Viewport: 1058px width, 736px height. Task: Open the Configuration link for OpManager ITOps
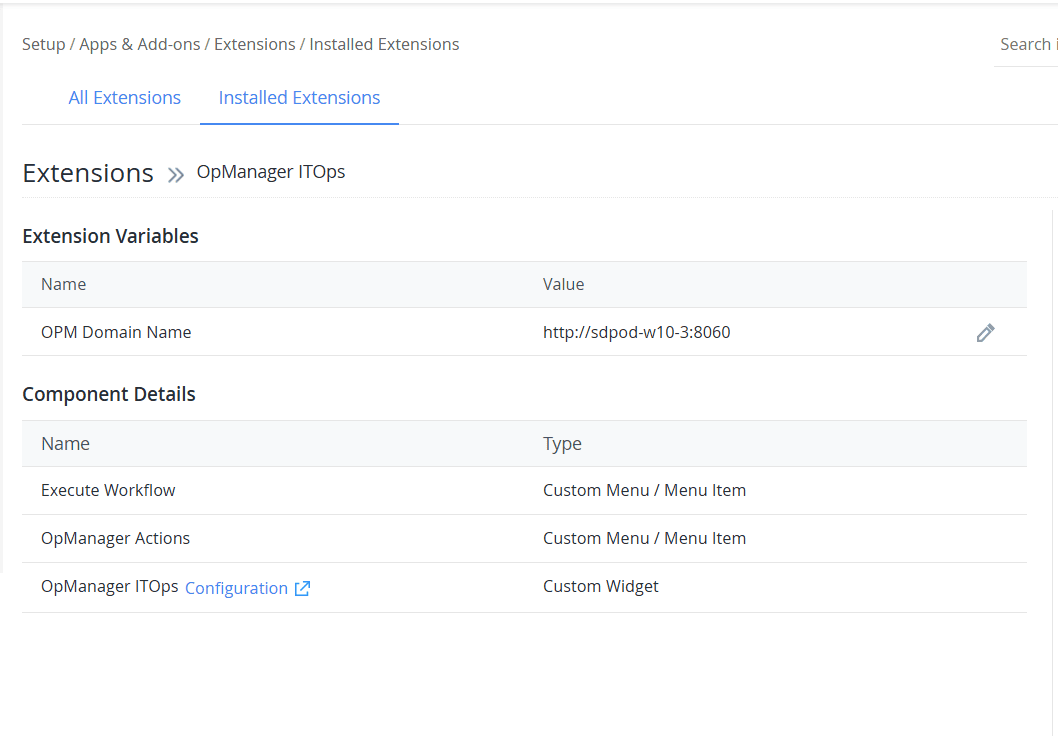236,588
